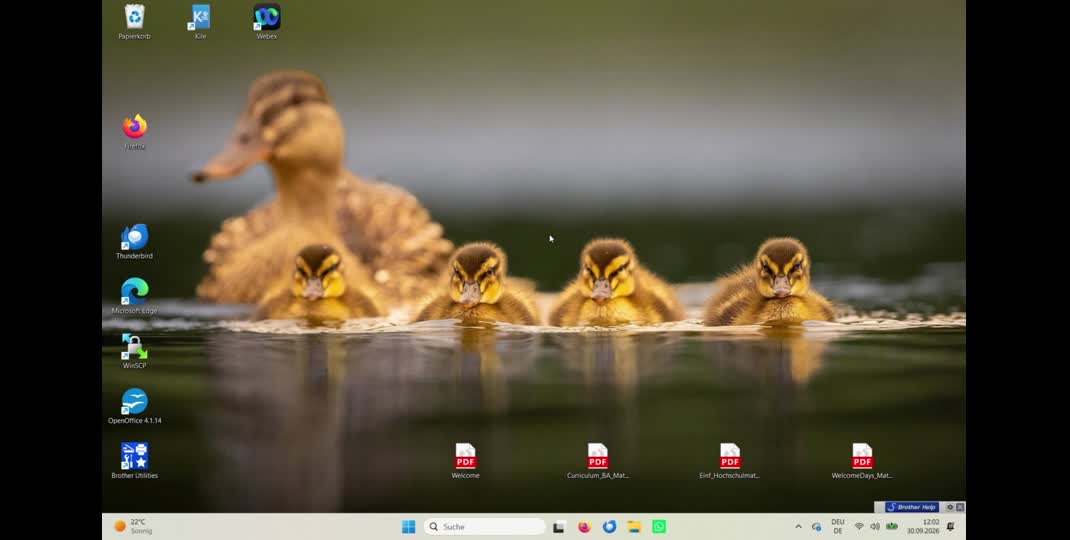Select the Welcome PDF file
Screen dimensions: 1070x540
(465, 461)
